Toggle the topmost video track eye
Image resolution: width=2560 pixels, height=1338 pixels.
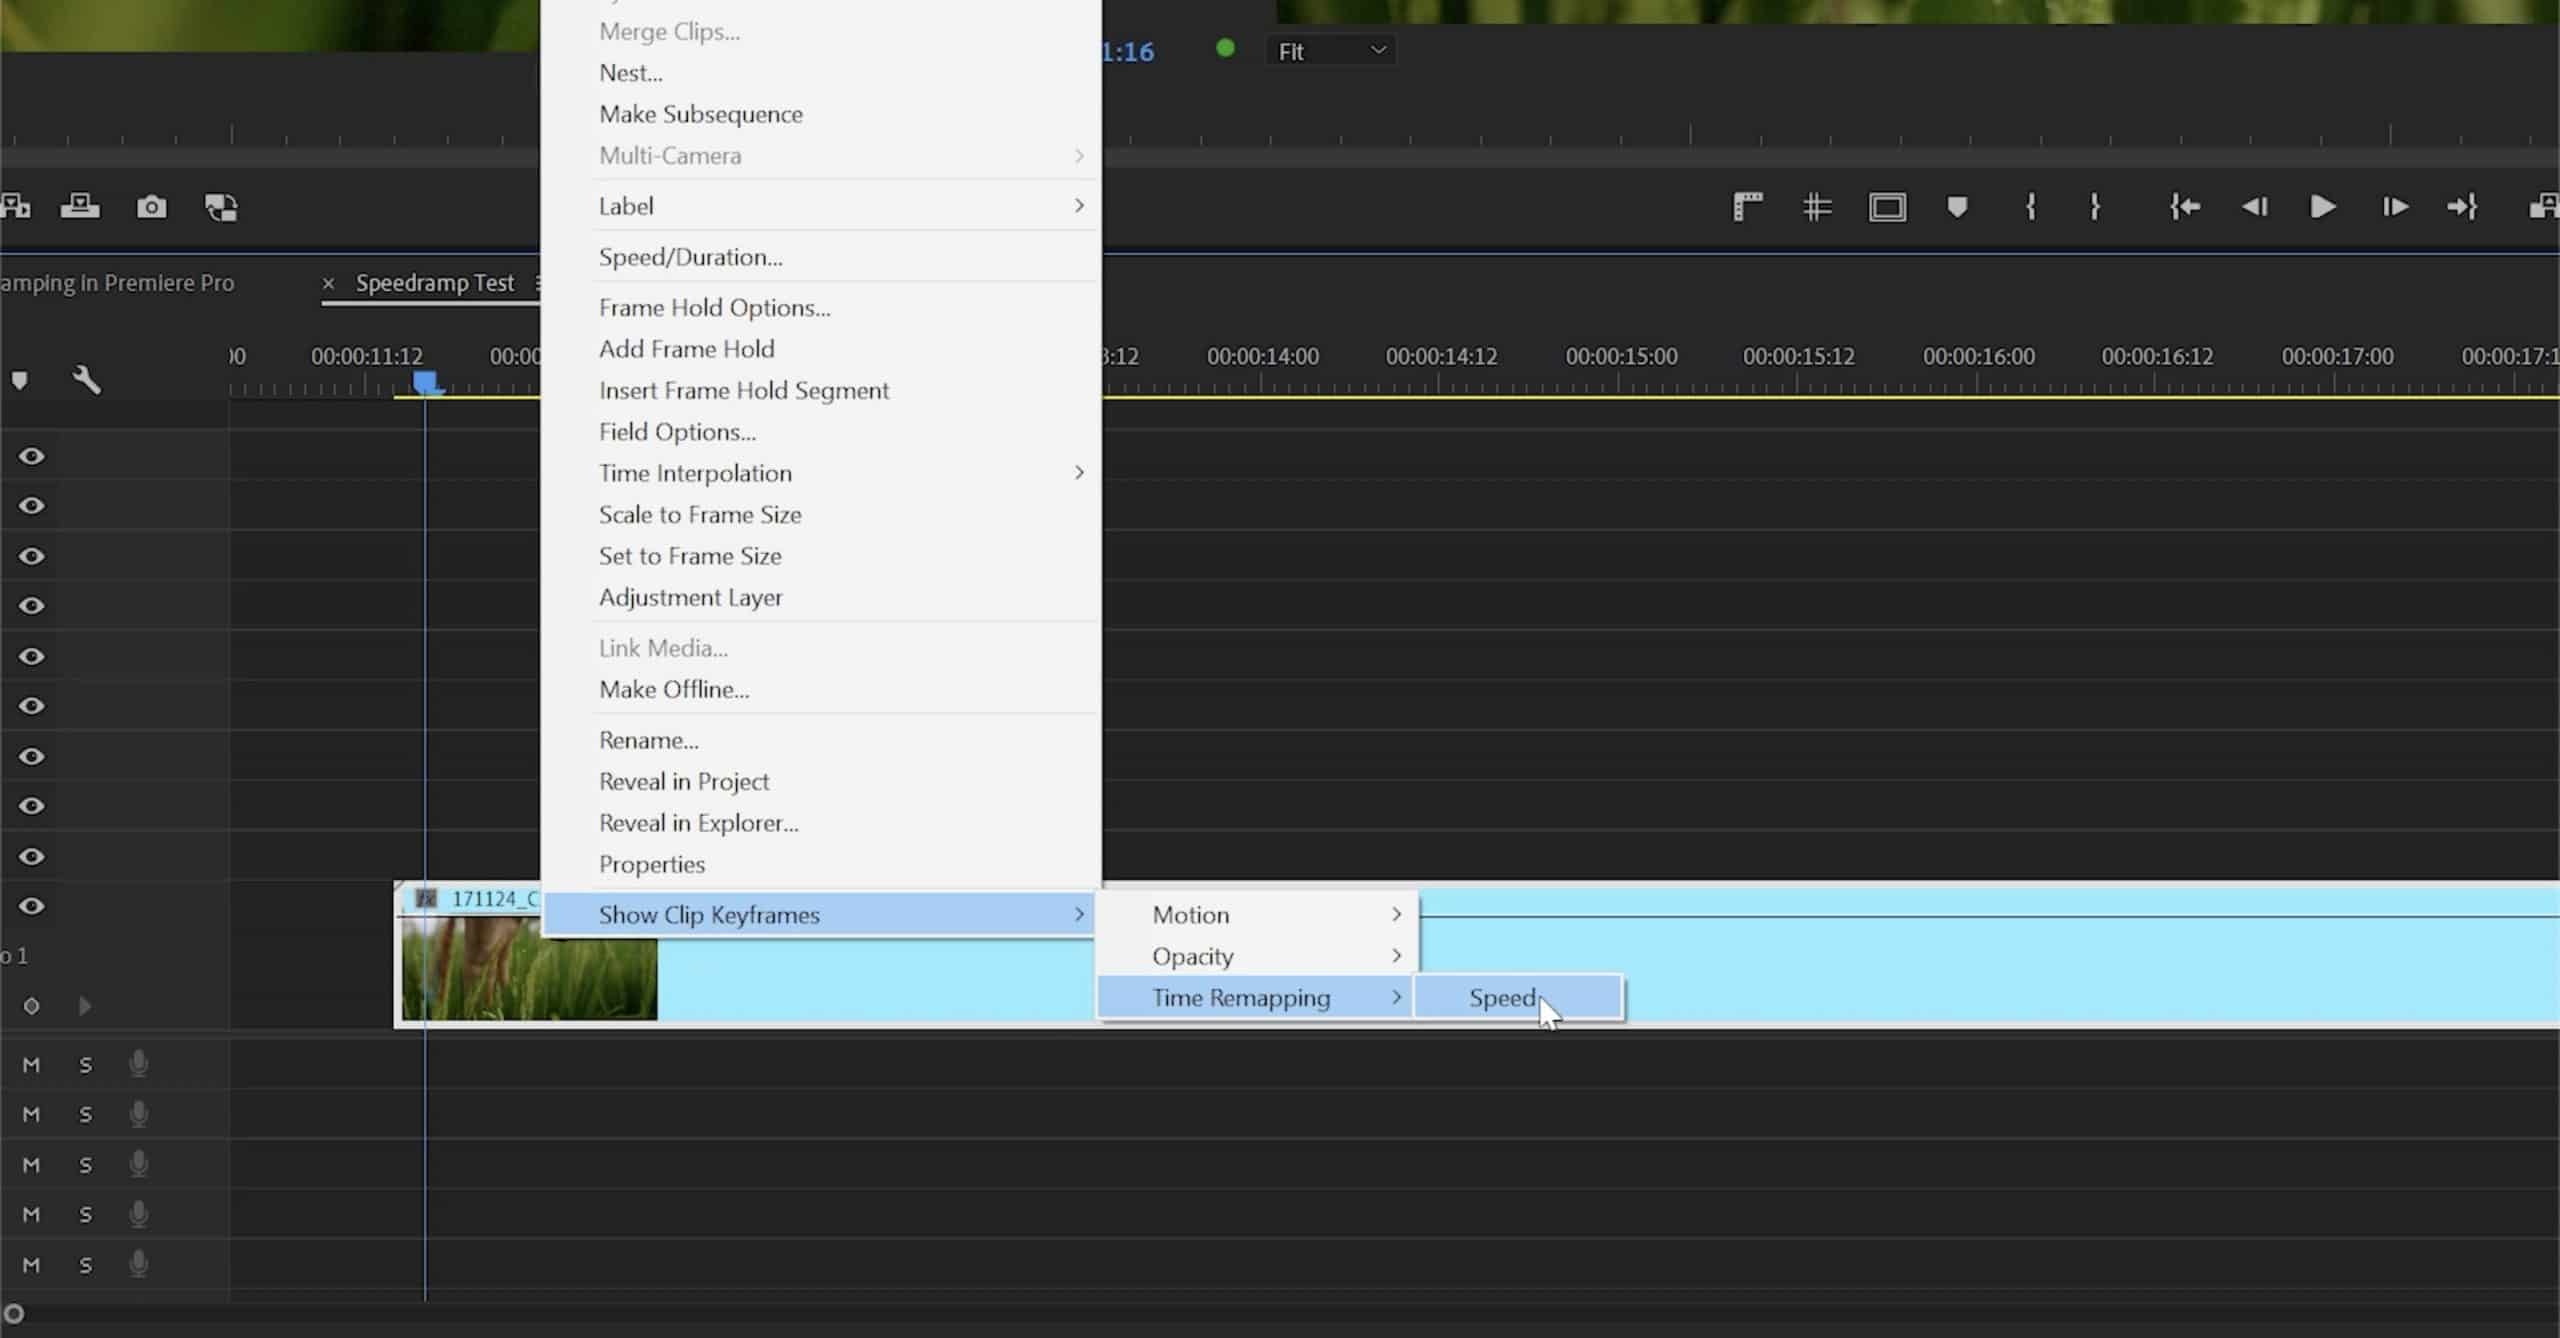point(32,456)
